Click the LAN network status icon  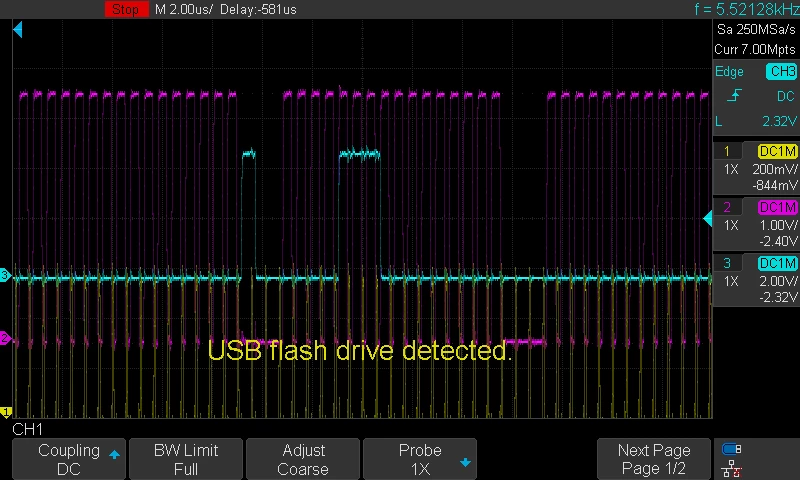pos(732,468)
